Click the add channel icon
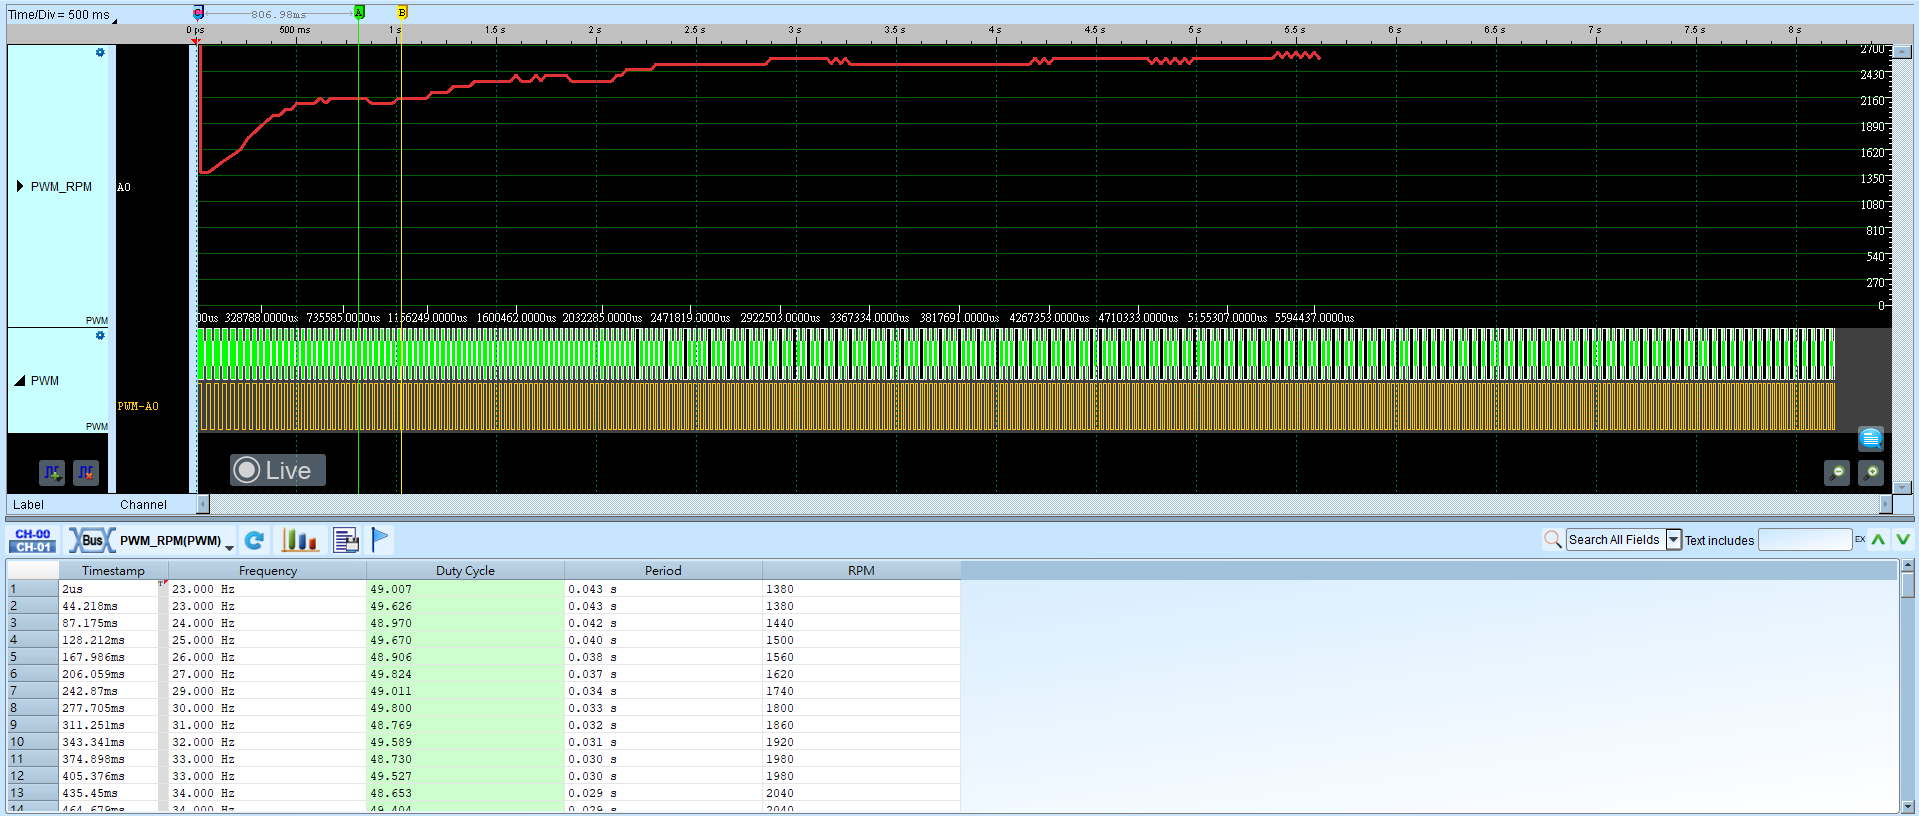 pos(52,472)
